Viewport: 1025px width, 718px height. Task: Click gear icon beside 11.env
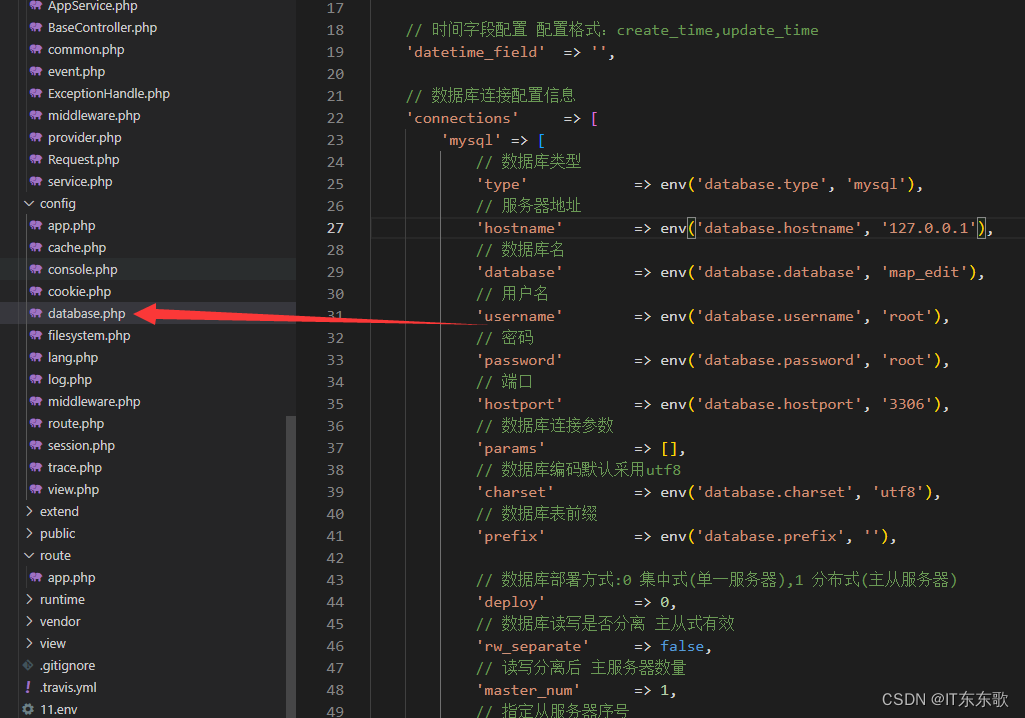(28, 709)
